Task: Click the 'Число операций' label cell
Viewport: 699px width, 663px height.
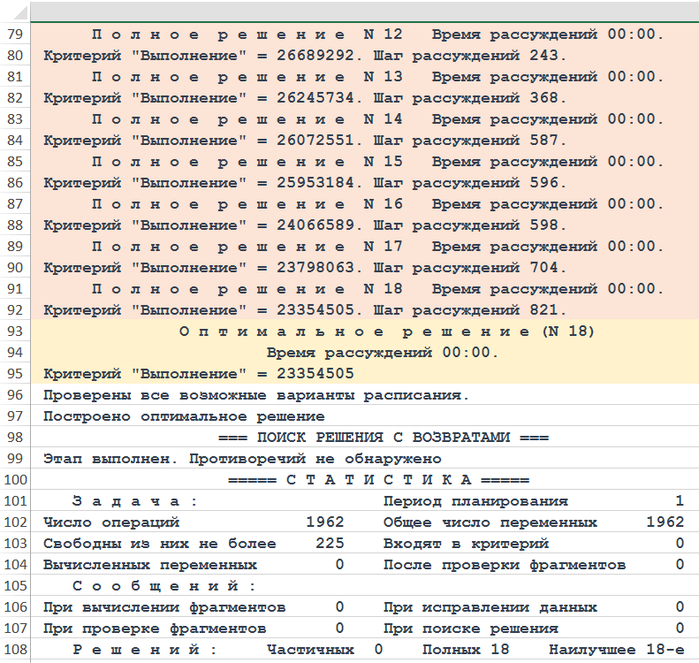Action: [x=112, y=522]
